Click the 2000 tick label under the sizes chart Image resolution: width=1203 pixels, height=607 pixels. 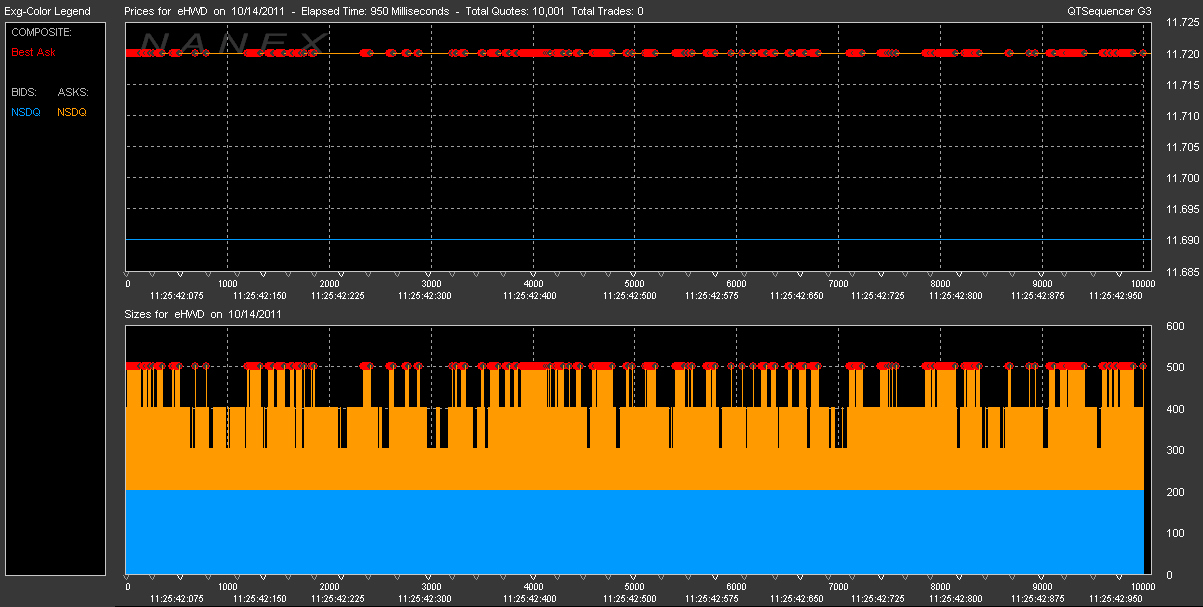[x=330, y=587]
